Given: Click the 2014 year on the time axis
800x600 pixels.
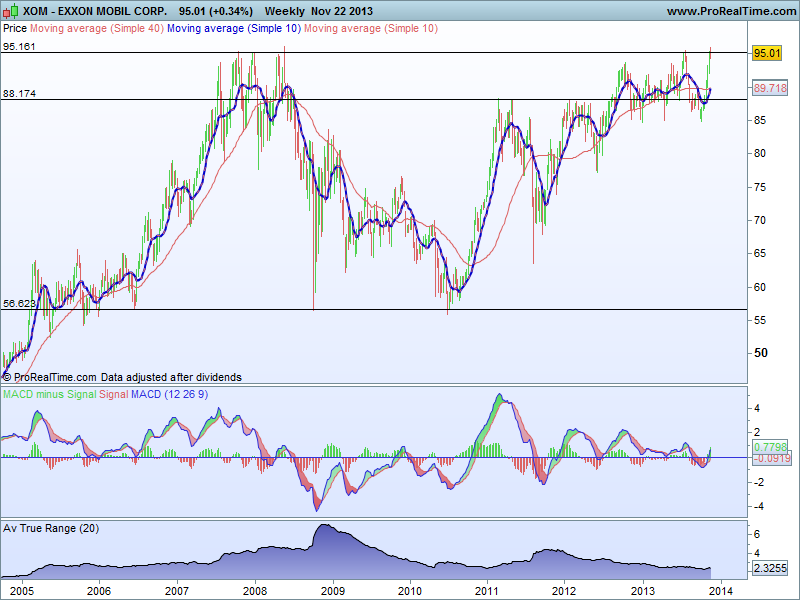Looking at the screenshot, I should [720, 591].
